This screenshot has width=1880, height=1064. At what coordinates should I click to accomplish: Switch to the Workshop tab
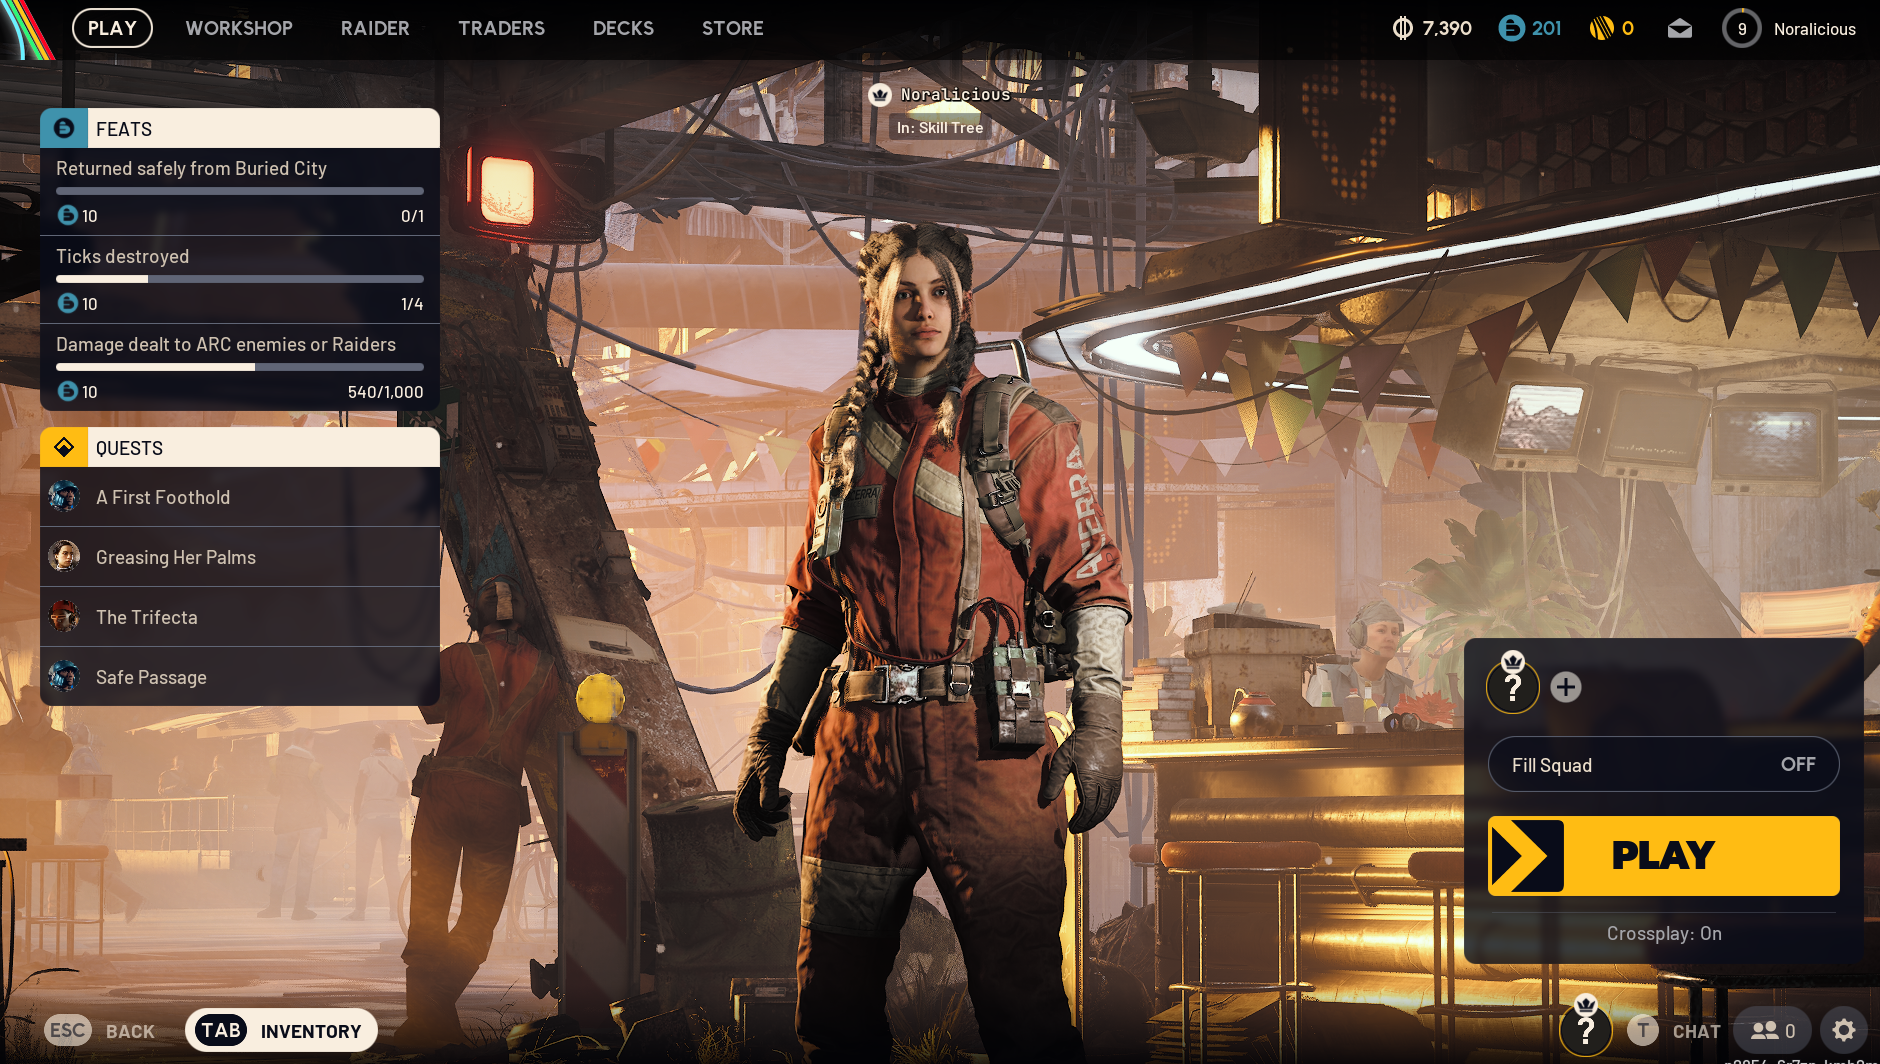click(239, 28)
